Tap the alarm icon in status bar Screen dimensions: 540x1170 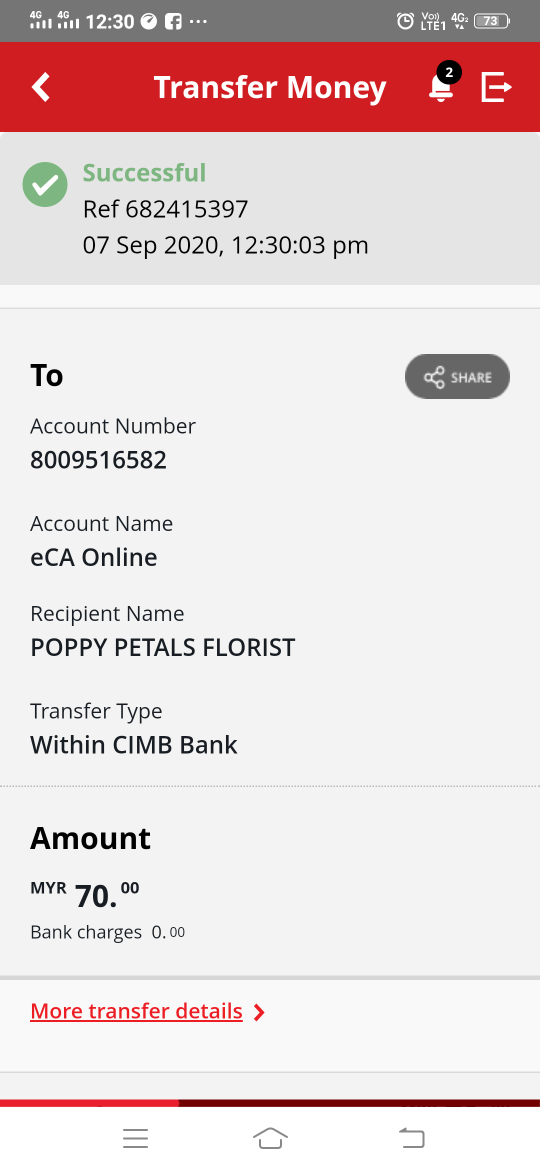[x=405, y=21]
